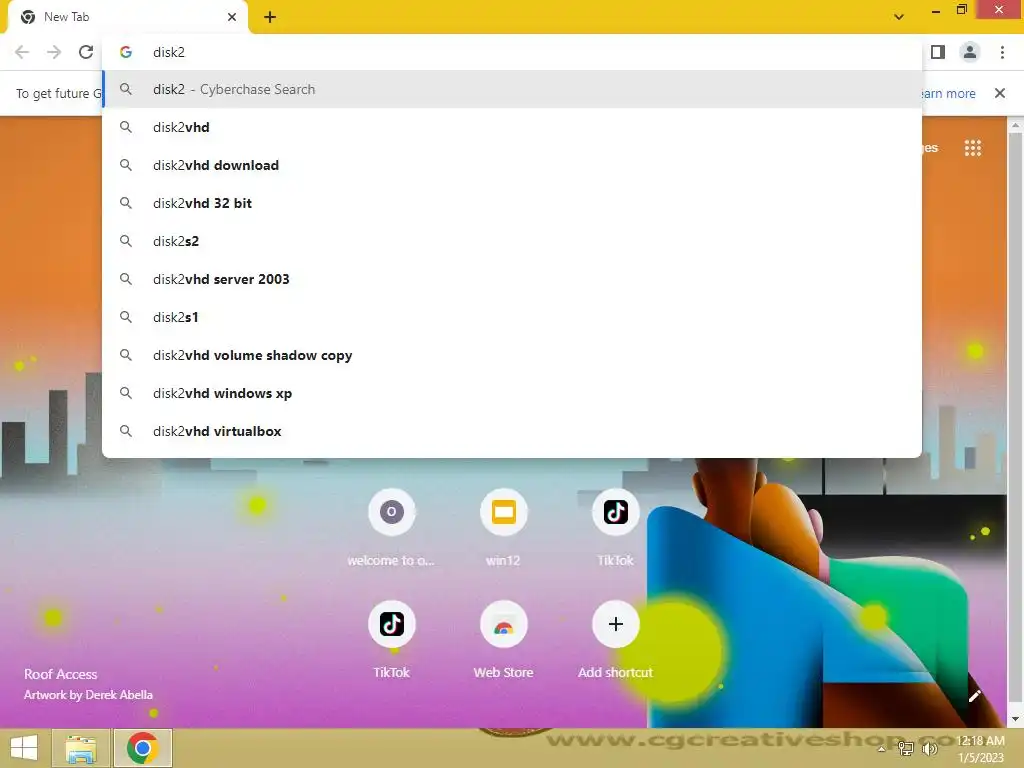Pick the 'disk2vhd 32 bit' suggestion
1024x768 pixels.
click(512, 203)
